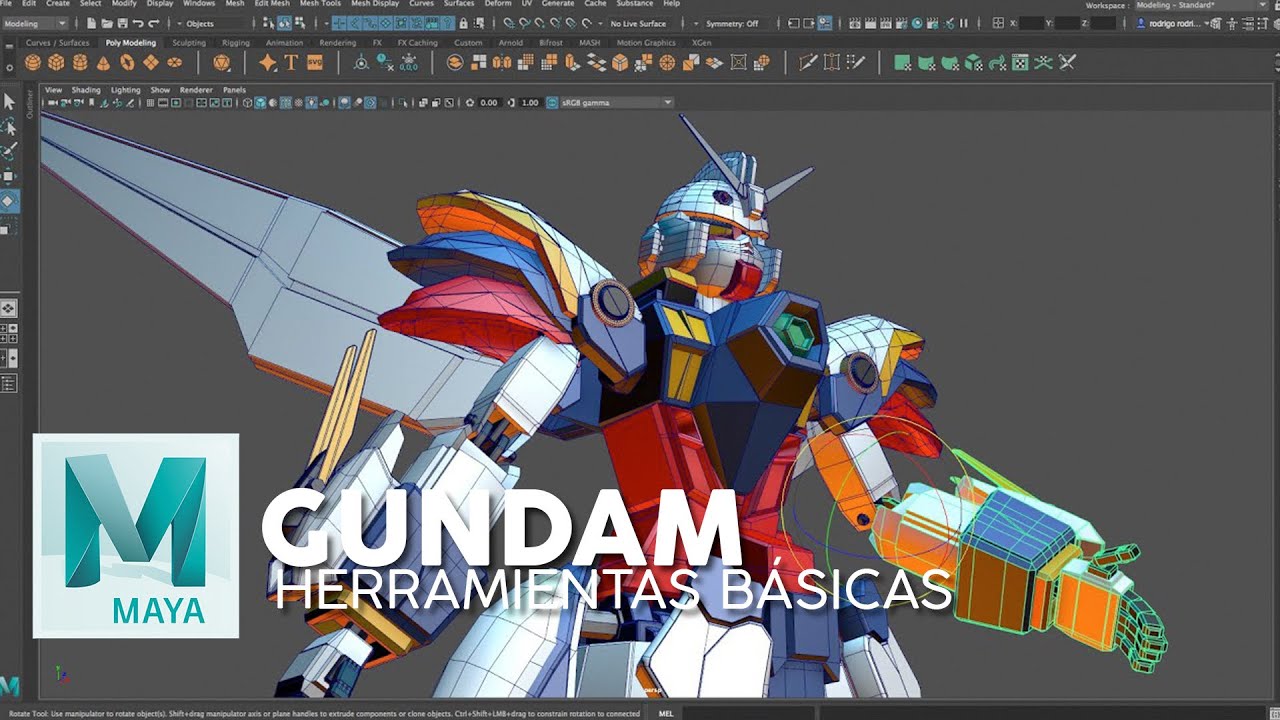
Task: Click the reset transforms 0,0,0 icon
Action: tap(408, 64)
